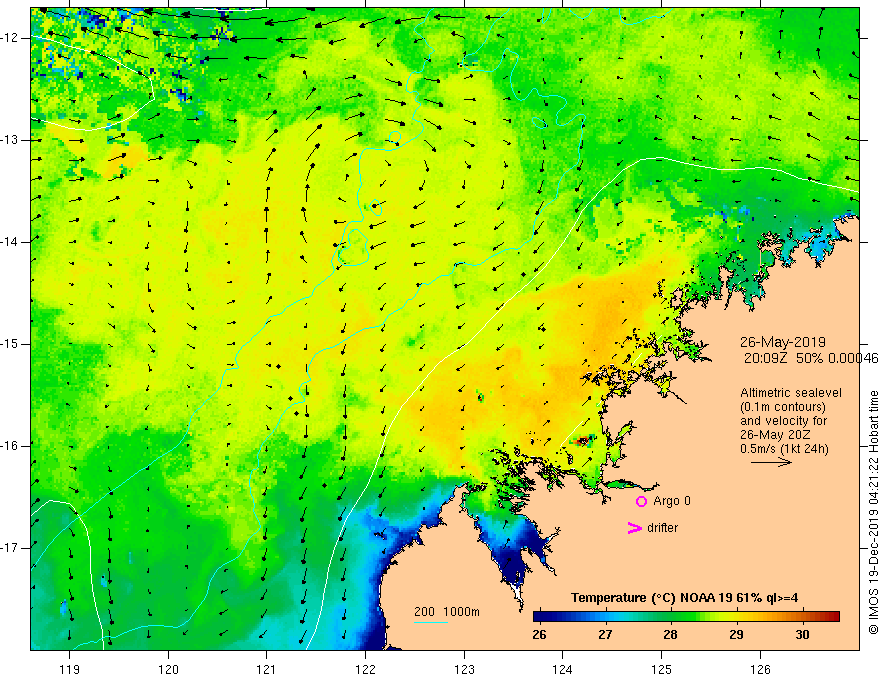The width and height of the screenshot is (880, 680).
Task: Click latitude axis label '-15'
Action: point(11,344)
